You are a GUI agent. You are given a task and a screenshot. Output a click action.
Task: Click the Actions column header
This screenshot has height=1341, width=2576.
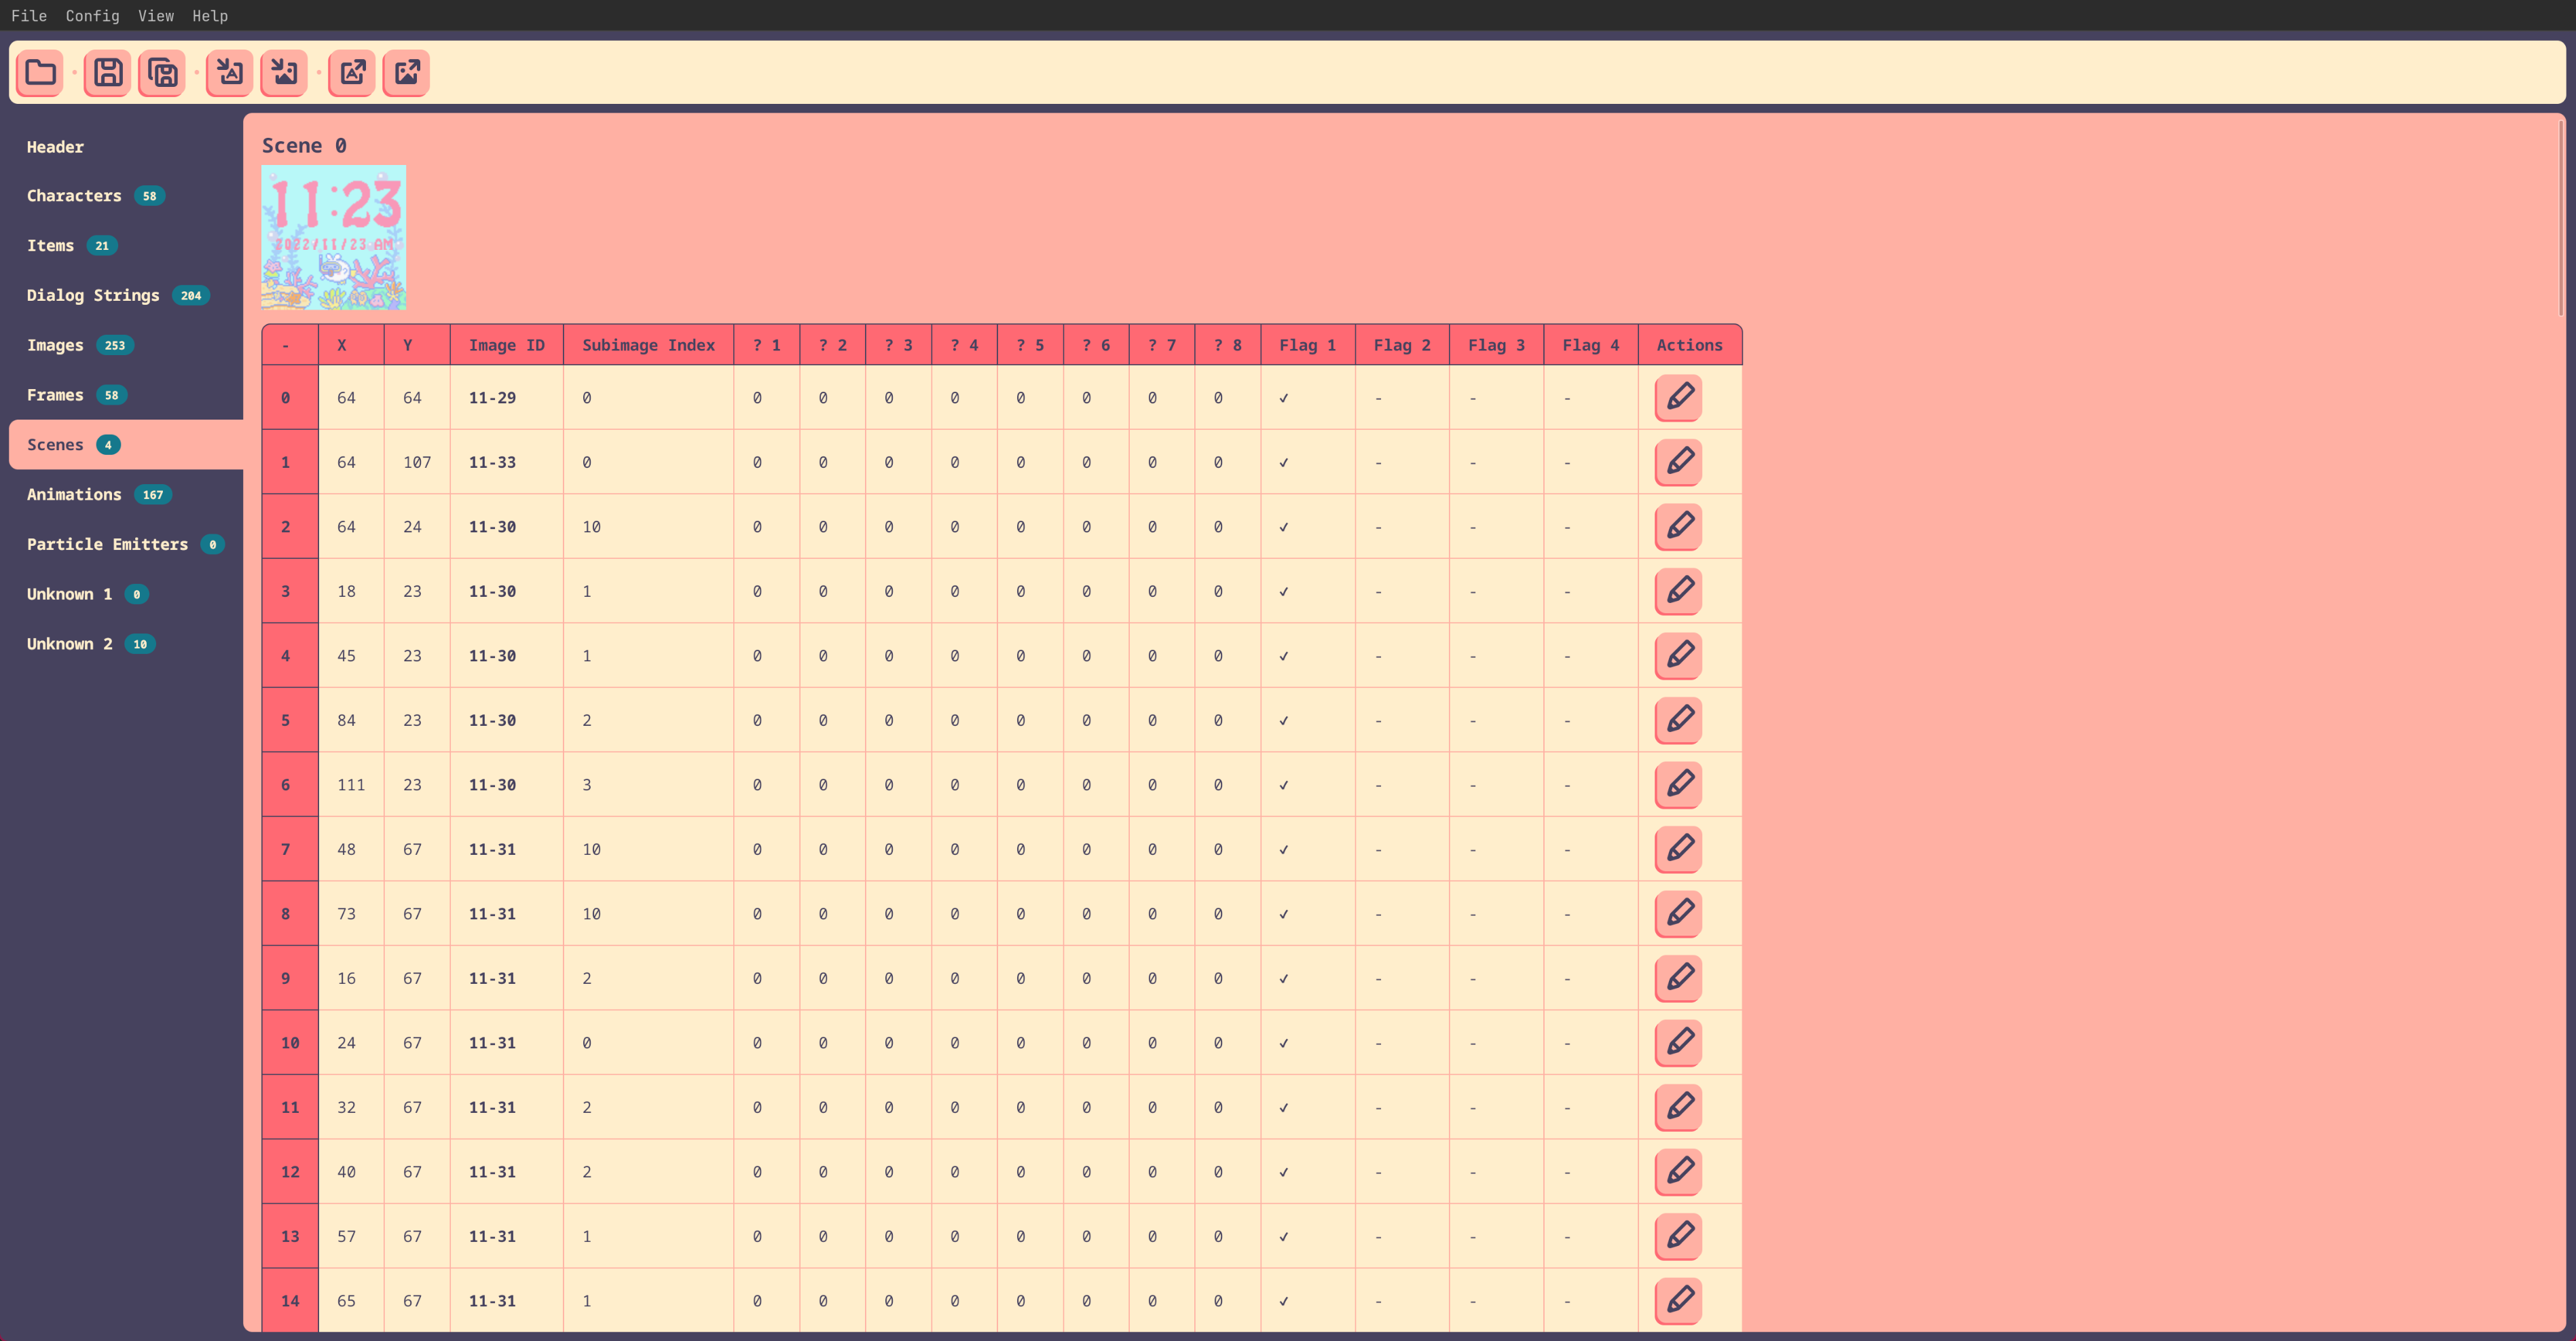point(1689,345)
